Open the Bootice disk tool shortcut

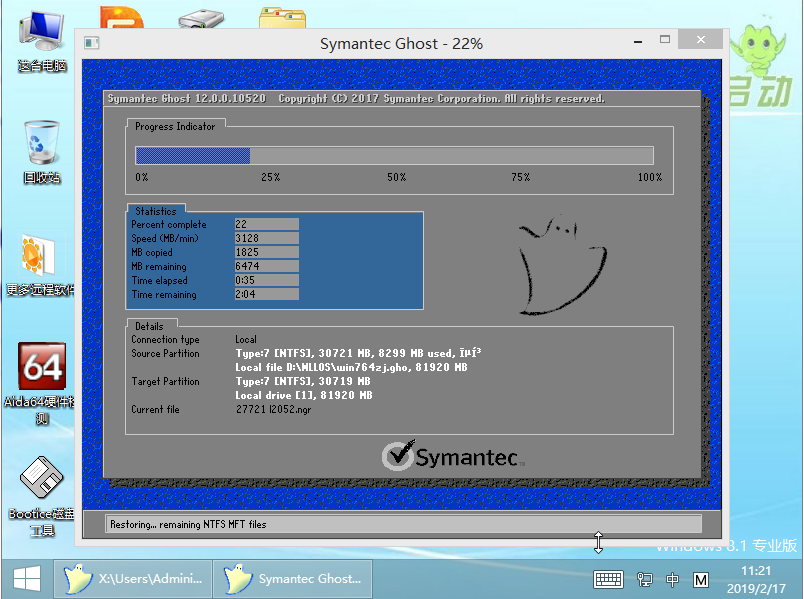(41, 484)
